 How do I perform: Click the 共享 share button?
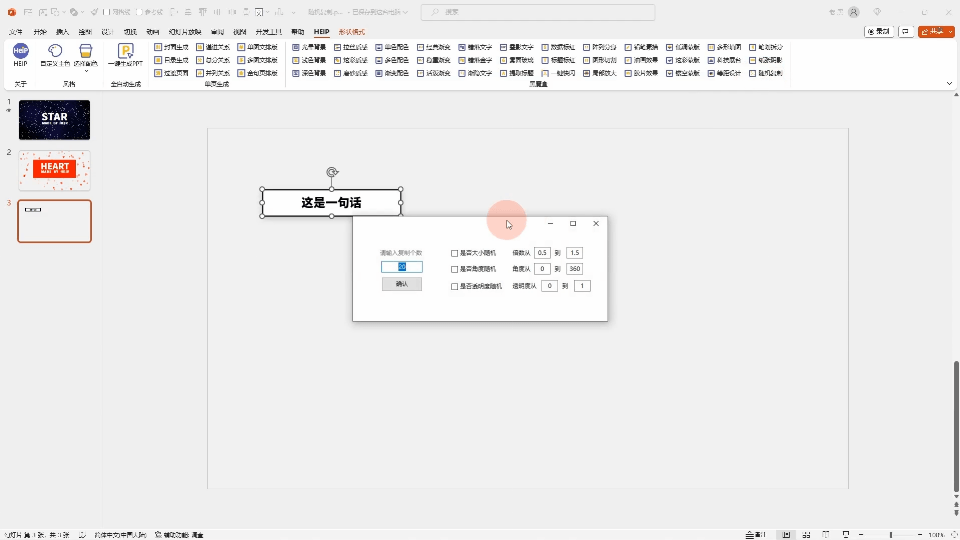[x=932, y=31]
